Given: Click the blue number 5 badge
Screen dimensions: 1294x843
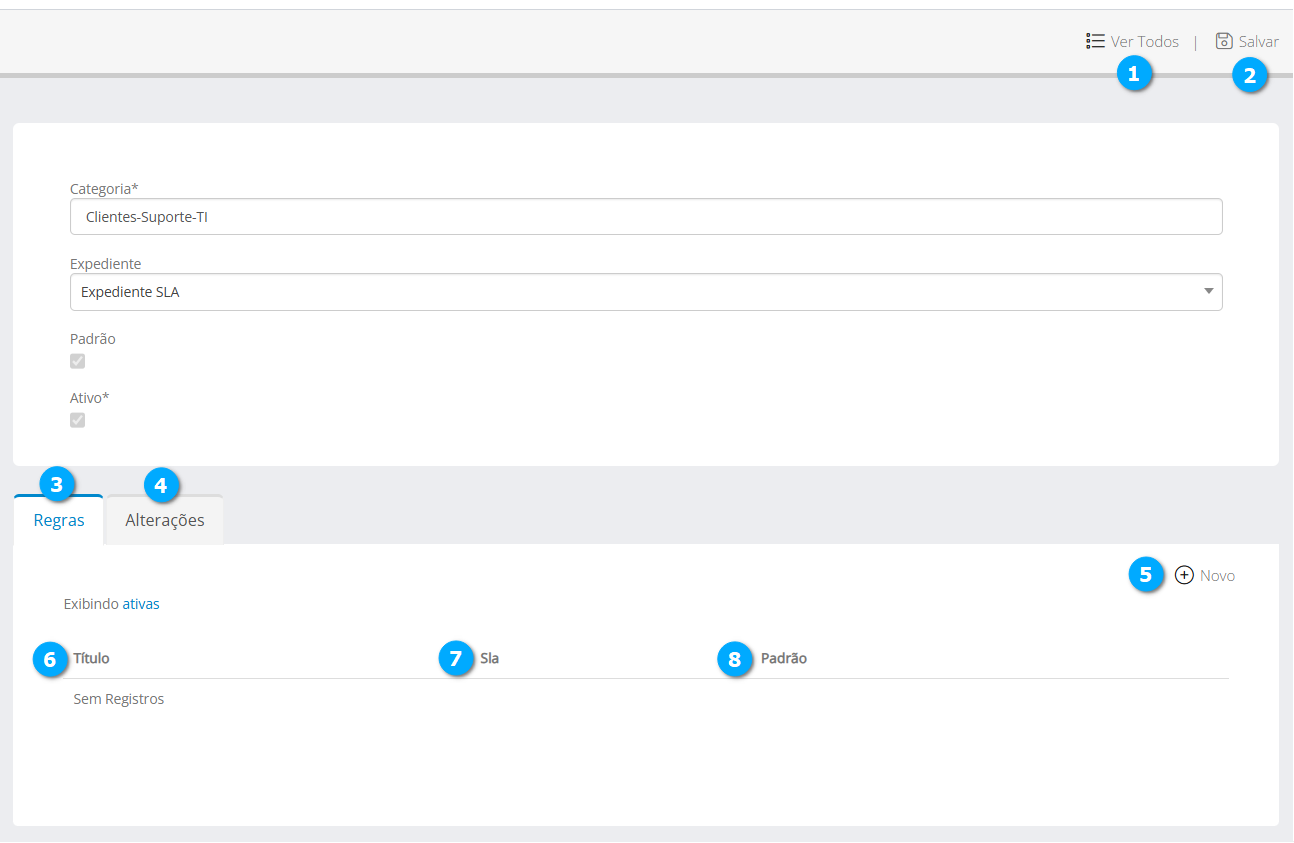Looking at the screenshot, I should point(1146,575).
